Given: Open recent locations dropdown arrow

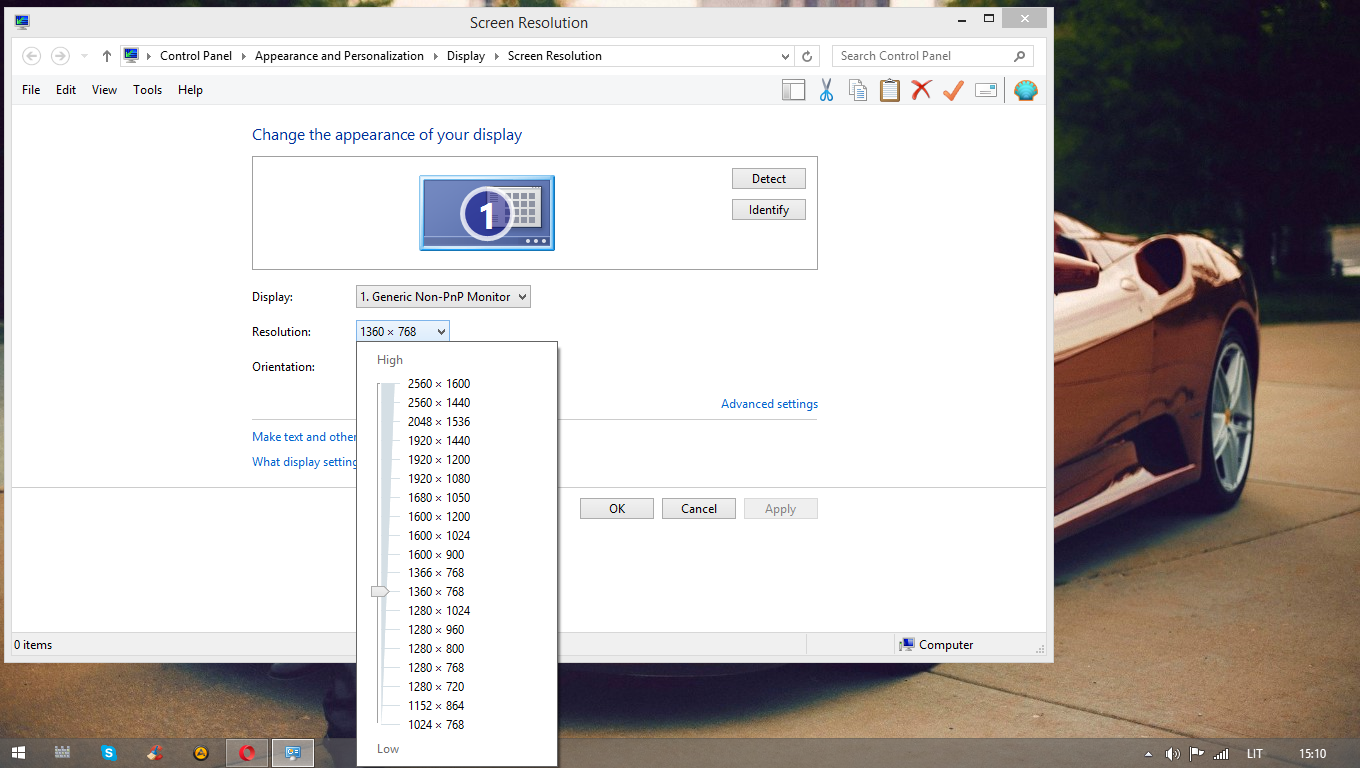Looking at the screenshot, I should [84, 56].
